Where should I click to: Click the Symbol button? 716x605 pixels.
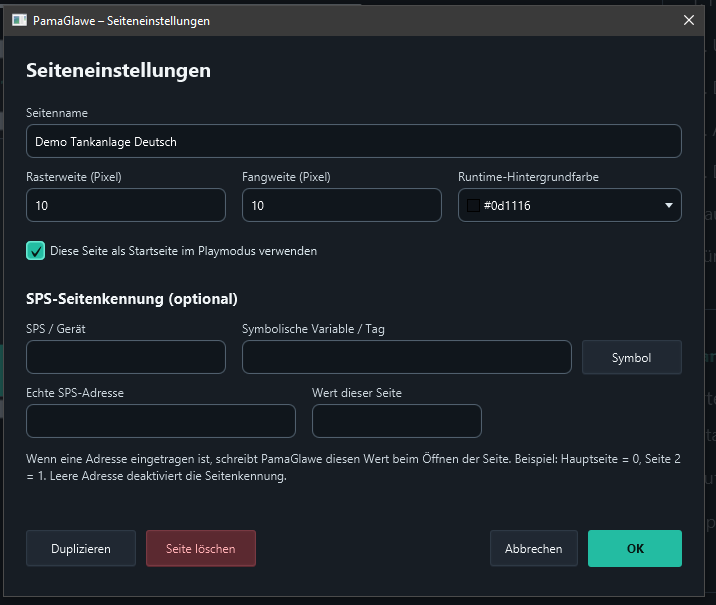coord(632,357)
